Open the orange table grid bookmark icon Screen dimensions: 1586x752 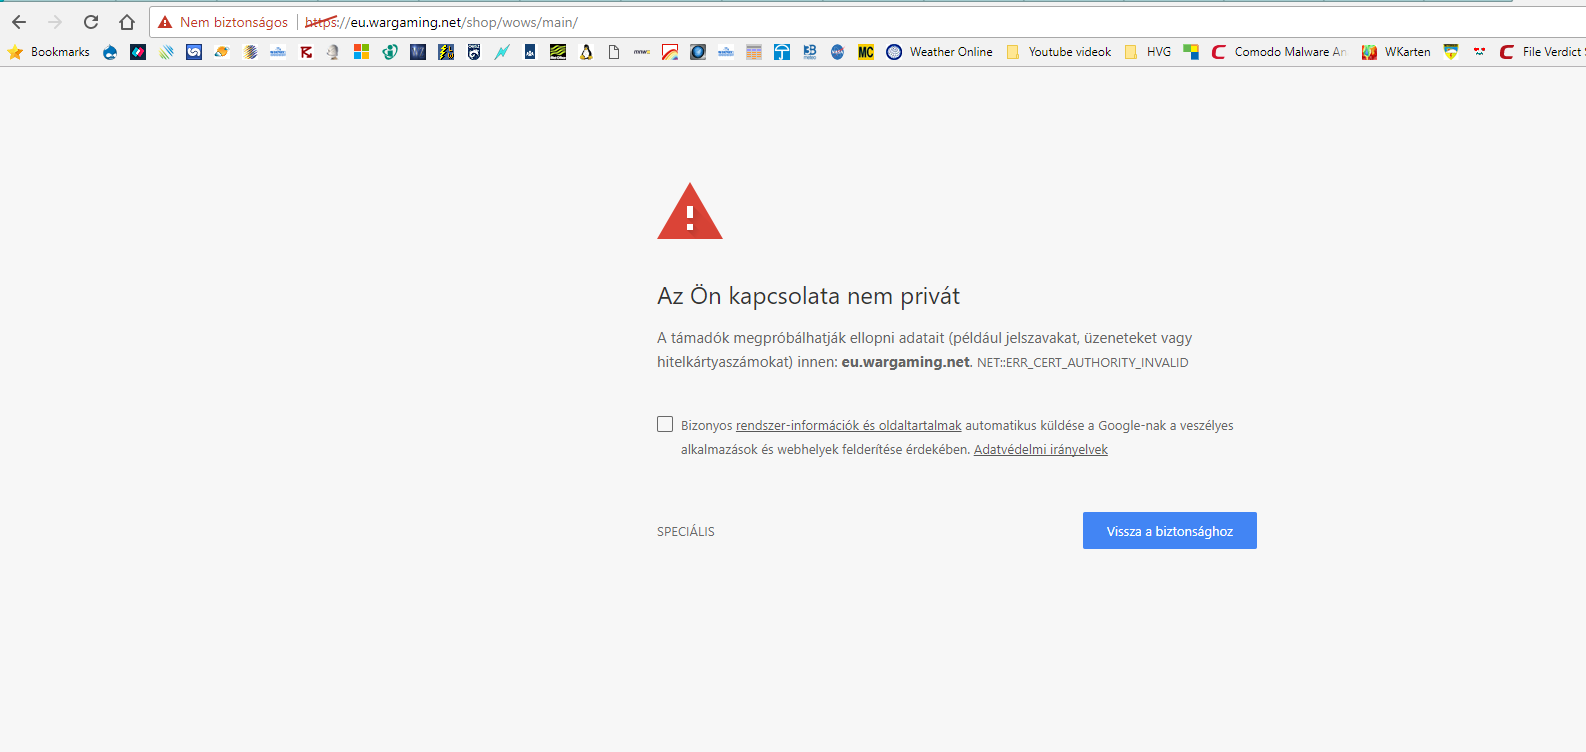(754, 52)
